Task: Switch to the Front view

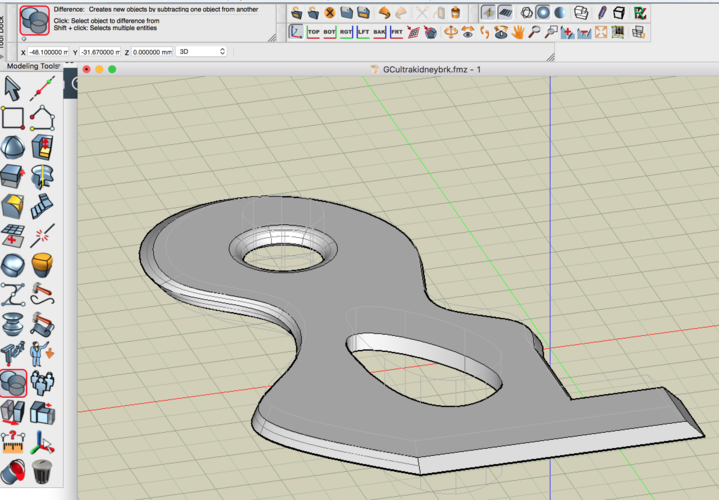Action: [x=396, y=32]
